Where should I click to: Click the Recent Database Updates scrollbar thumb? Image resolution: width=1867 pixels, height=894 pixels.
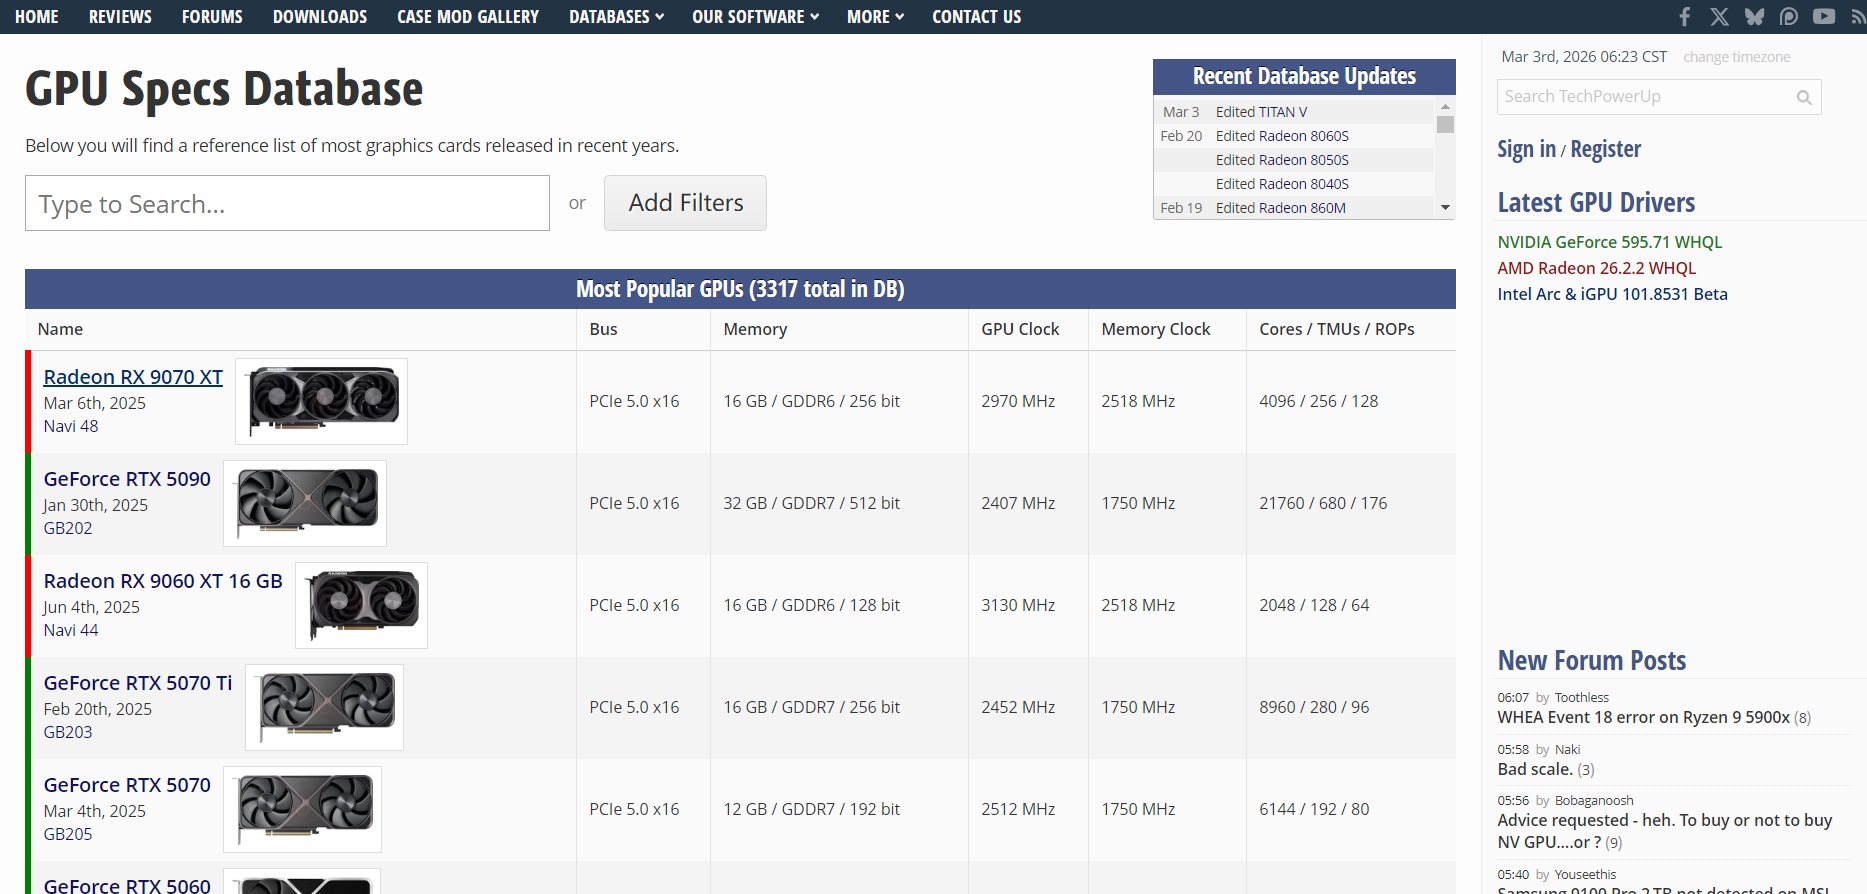pos(1445,124)
